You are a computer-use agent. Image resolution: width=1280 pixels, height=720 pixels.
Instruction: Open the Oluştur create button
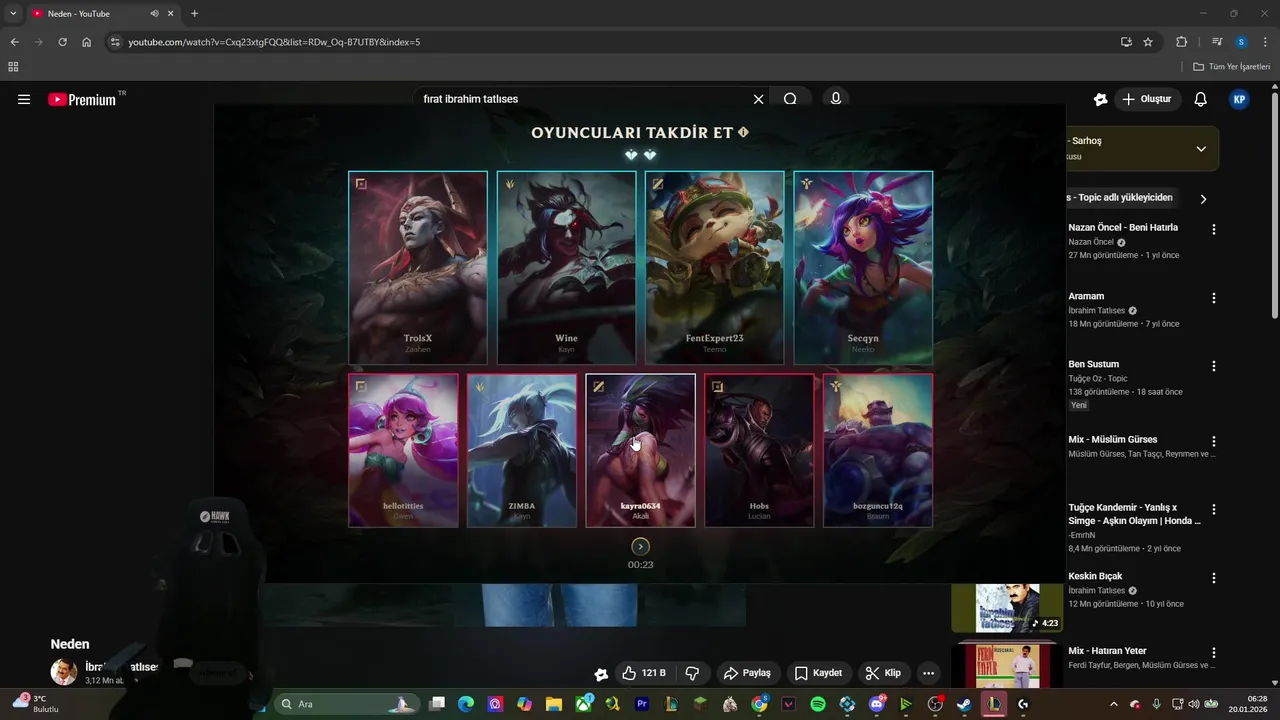tap(1147, 99)
